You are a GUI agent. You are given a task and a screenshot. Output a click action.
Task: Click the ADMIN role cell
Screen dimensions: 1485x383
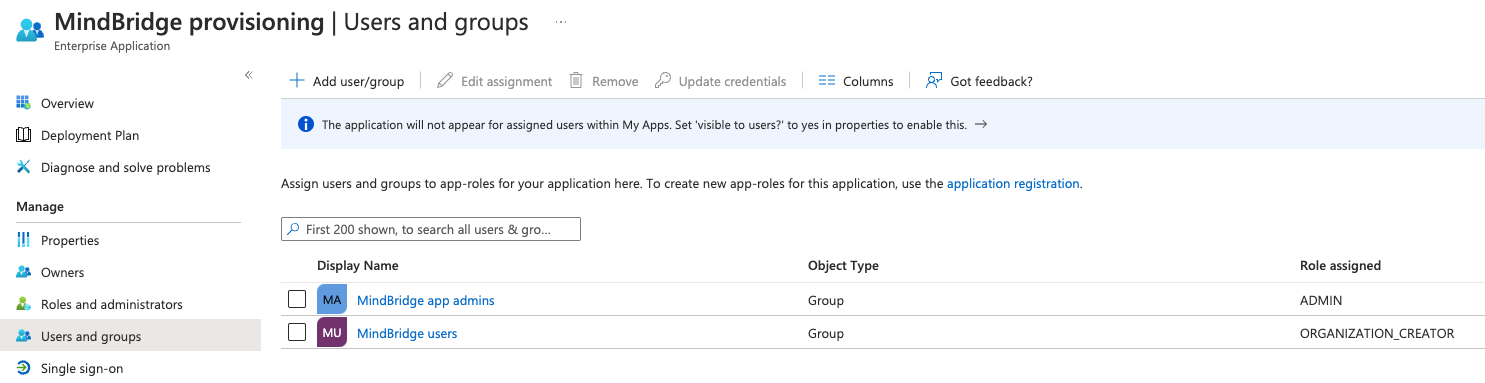(1321, 300)
